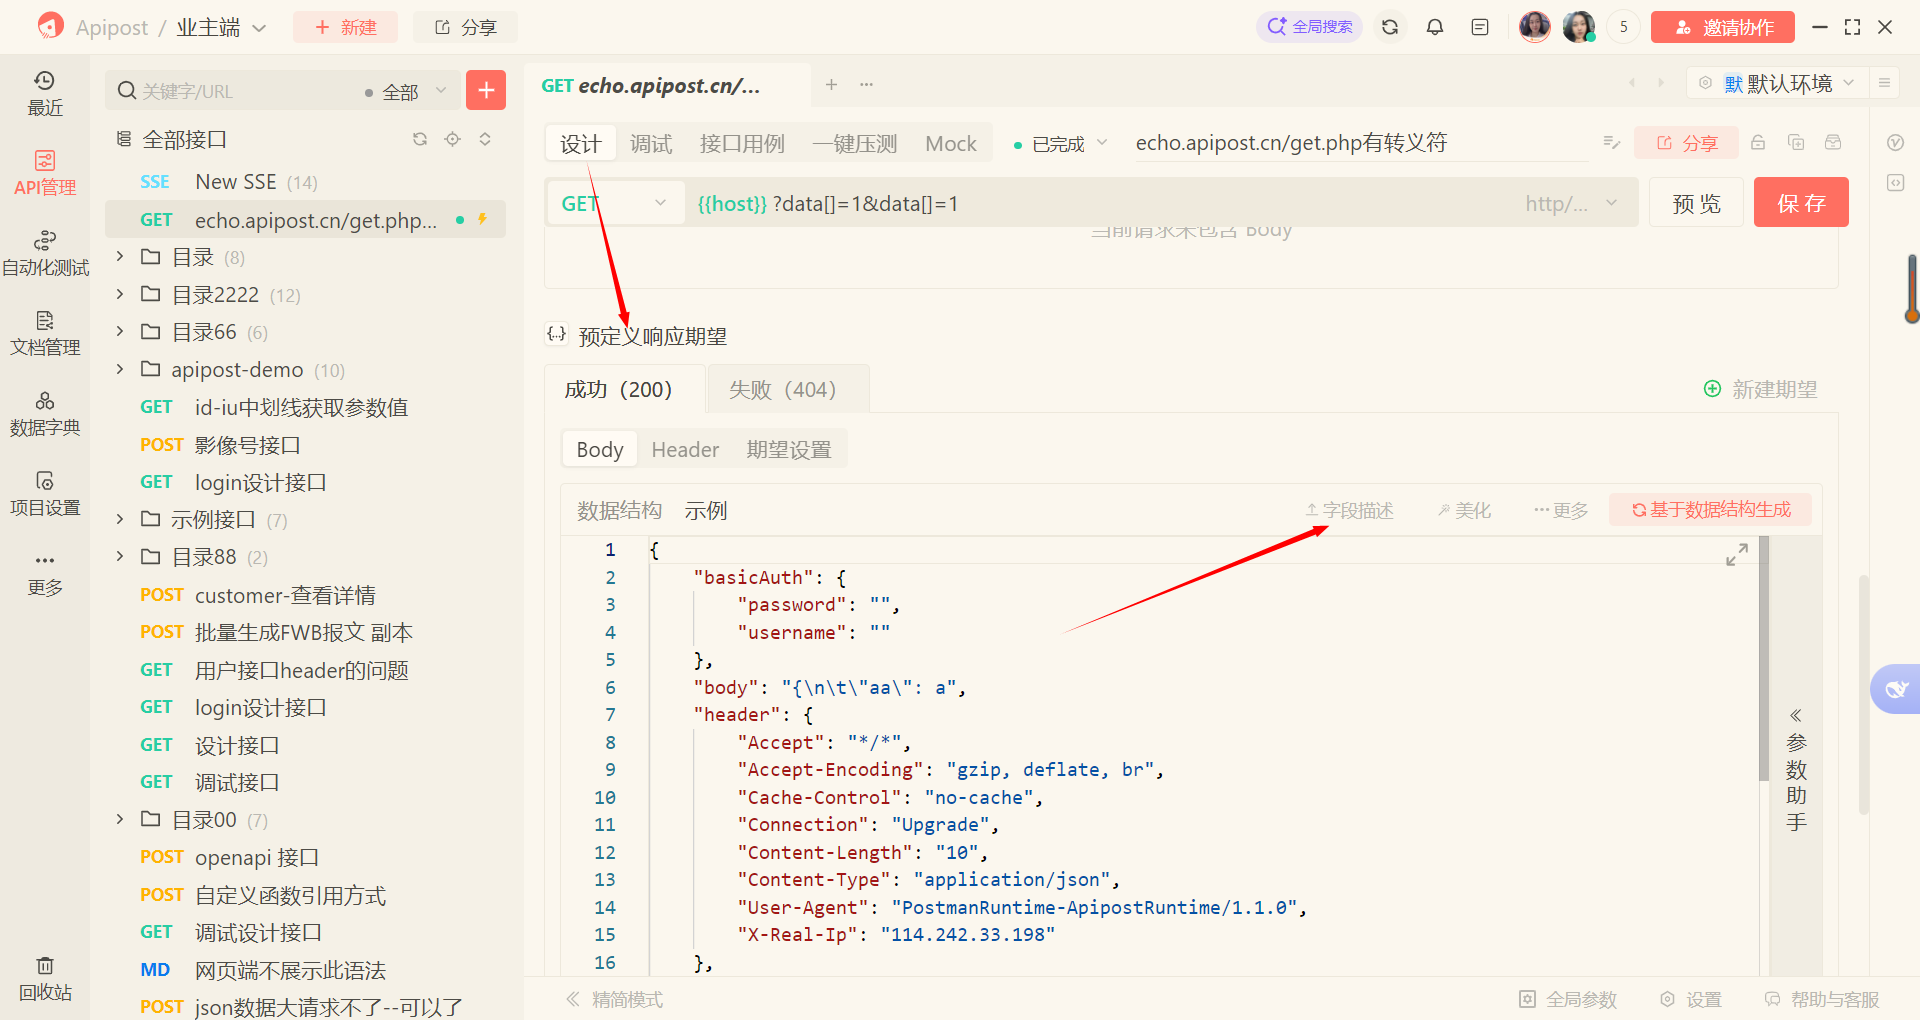Open the notifications bell

point(1435,27)
